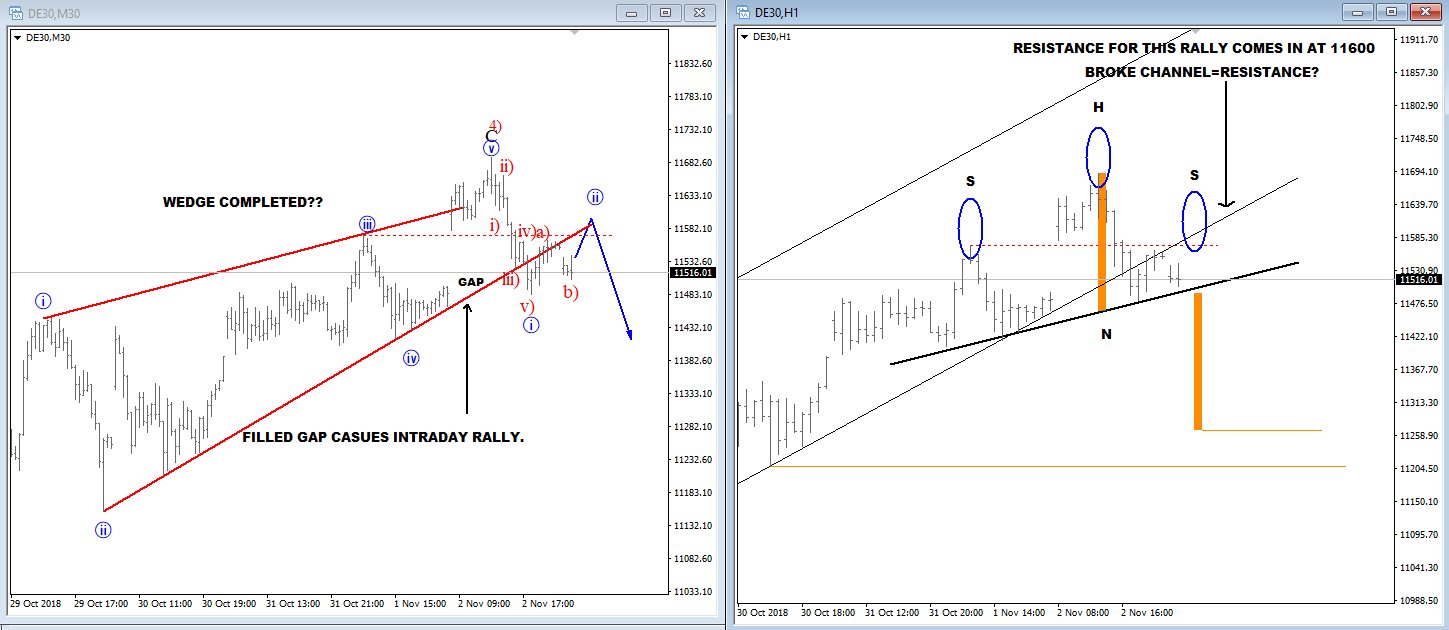Click the chart shift marker on M30 chart

point(573,33)
